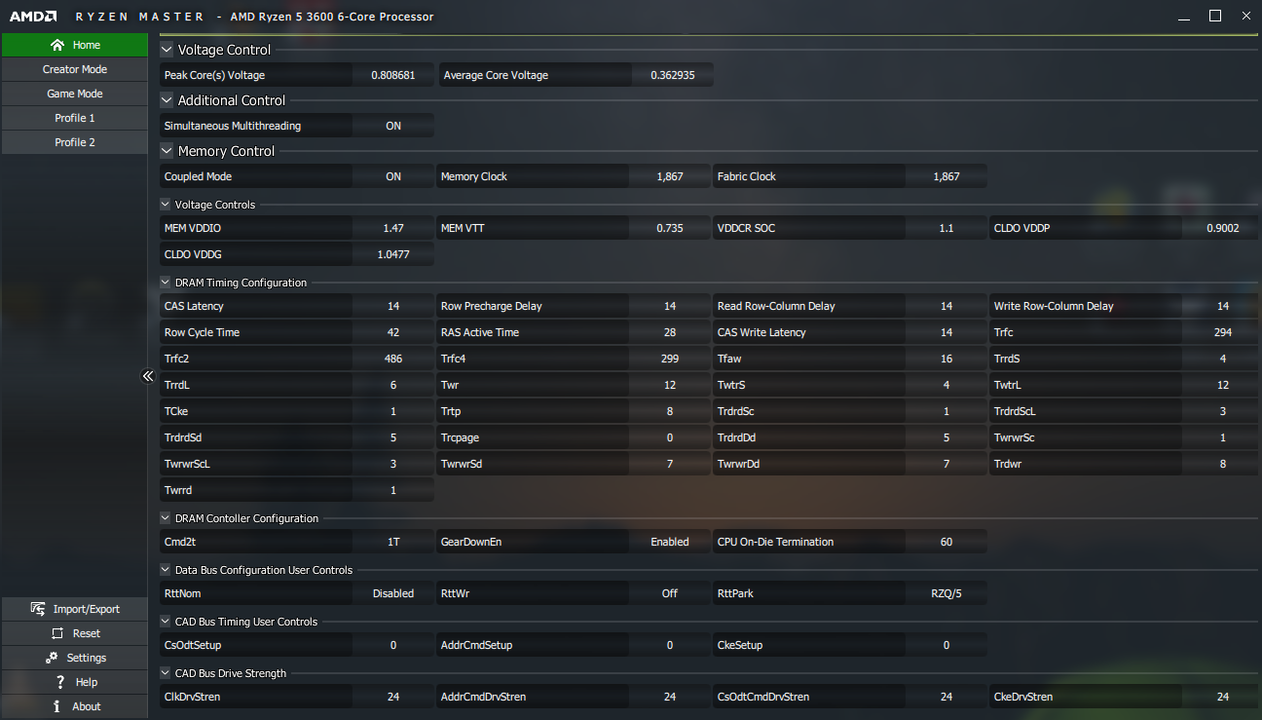Click the Trtp row

pos(573,411)
